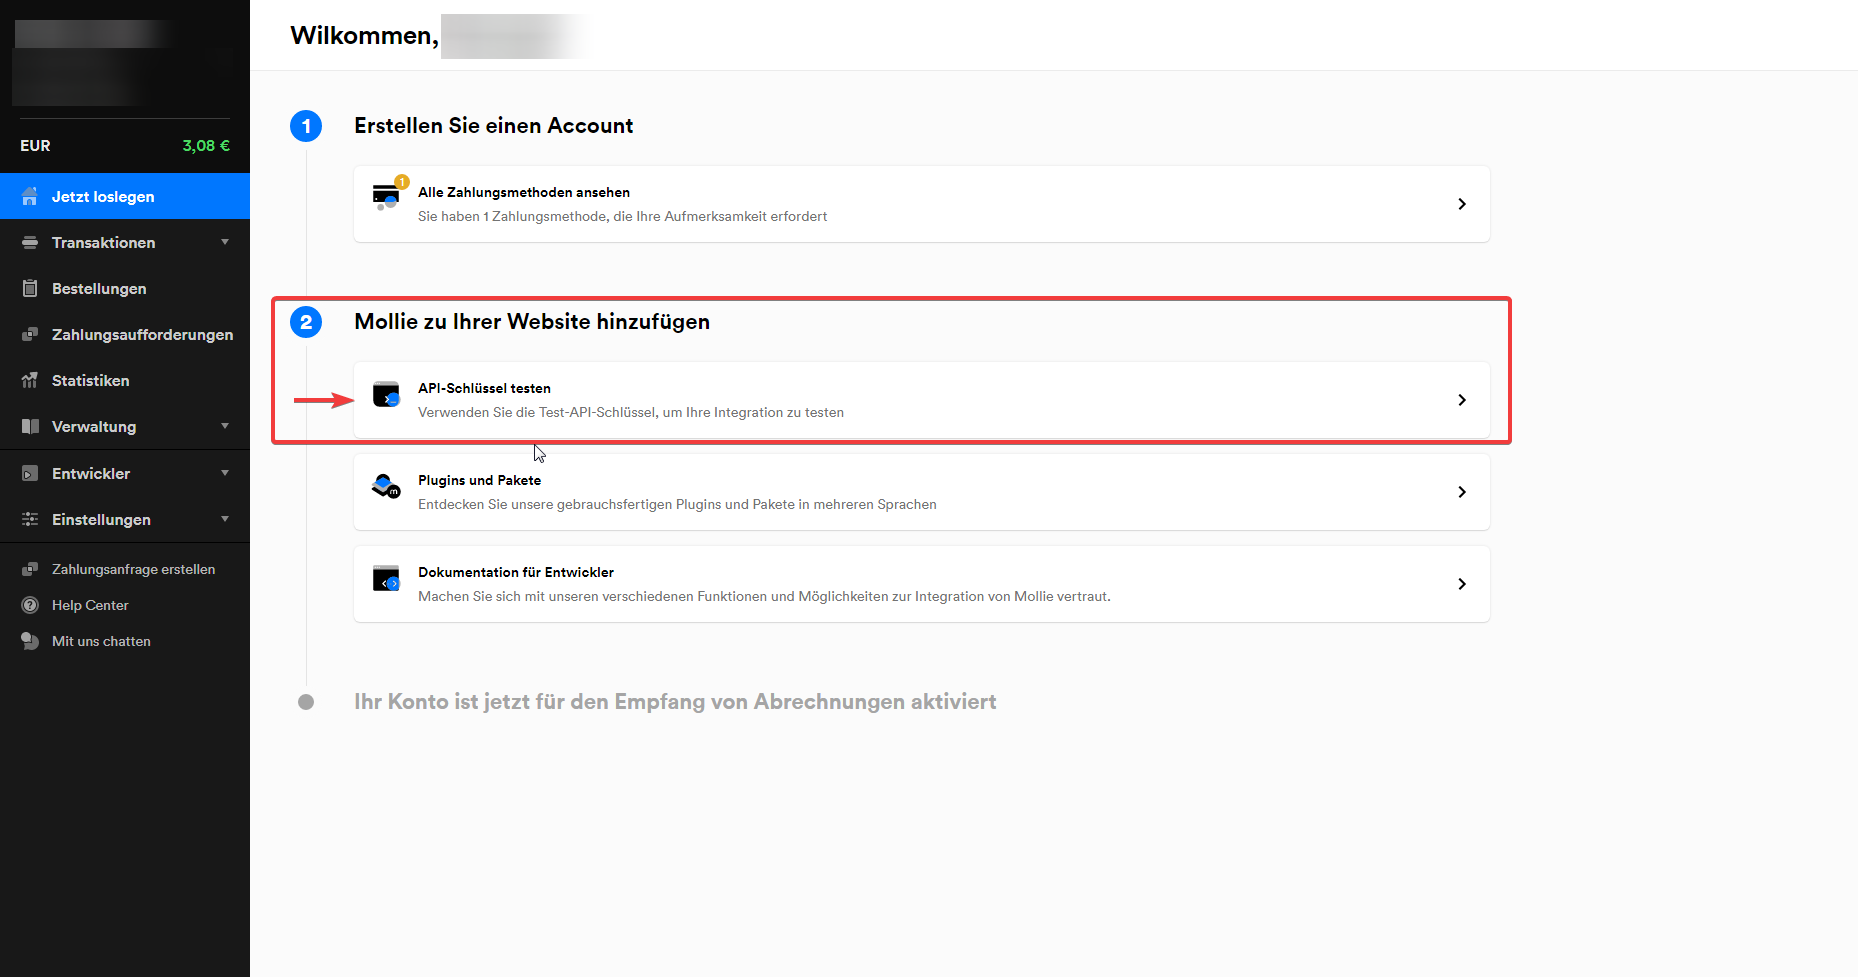Click chevron on API-Schlüssel testen card
This screenshot has height=977, width=1858.
point(1462,400)
